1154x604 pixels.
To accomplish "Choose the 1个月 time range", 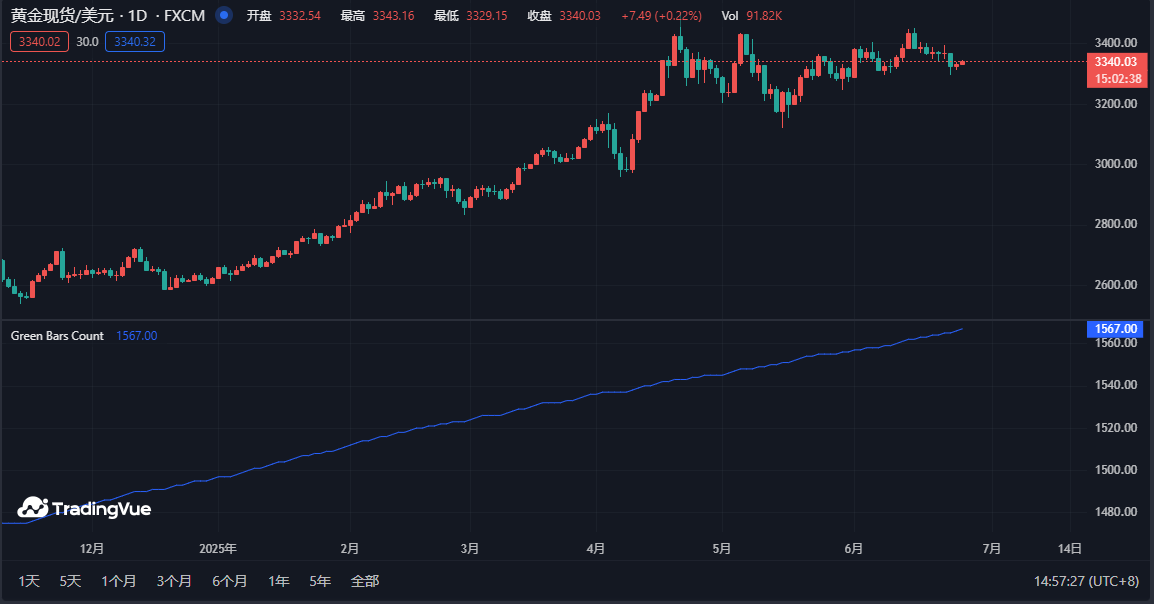I will (x=118, y=581).
